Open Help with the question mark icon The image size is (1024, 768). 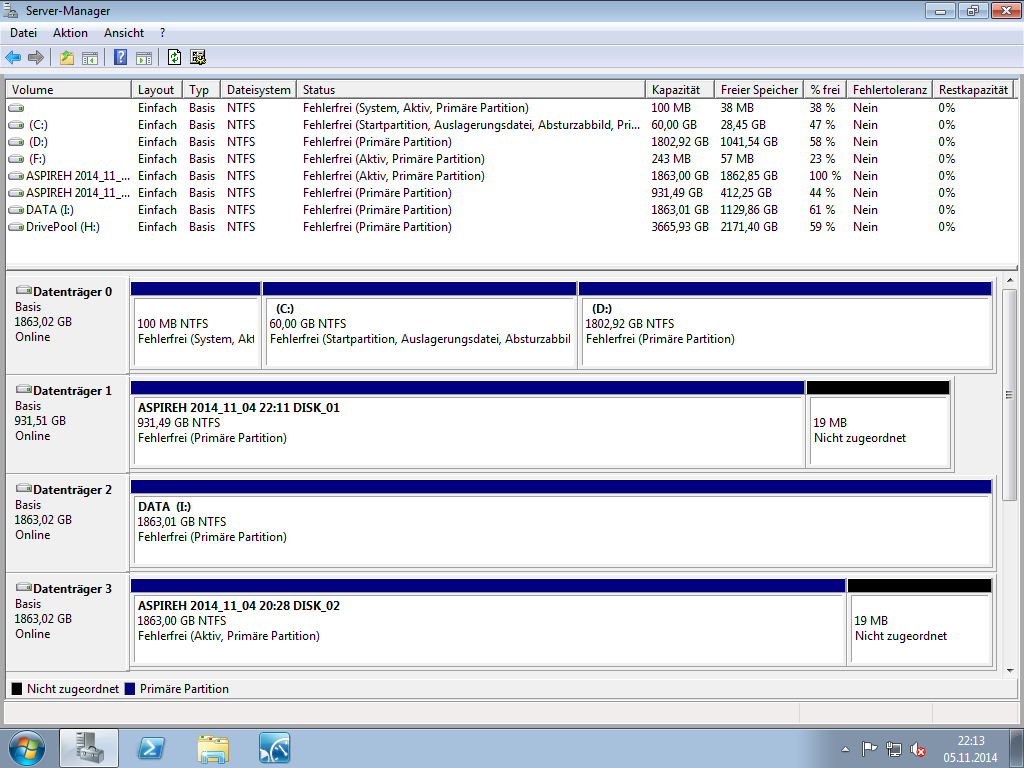[x=121, y=57]
